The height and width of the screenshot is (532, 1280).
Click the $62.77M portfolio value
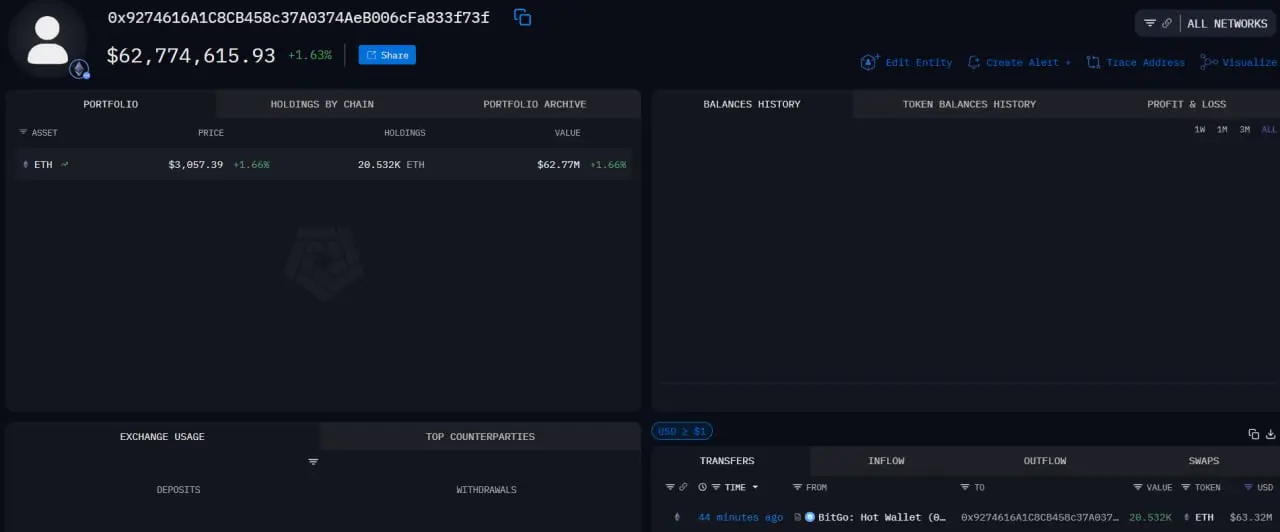click(x=558, y=164)
